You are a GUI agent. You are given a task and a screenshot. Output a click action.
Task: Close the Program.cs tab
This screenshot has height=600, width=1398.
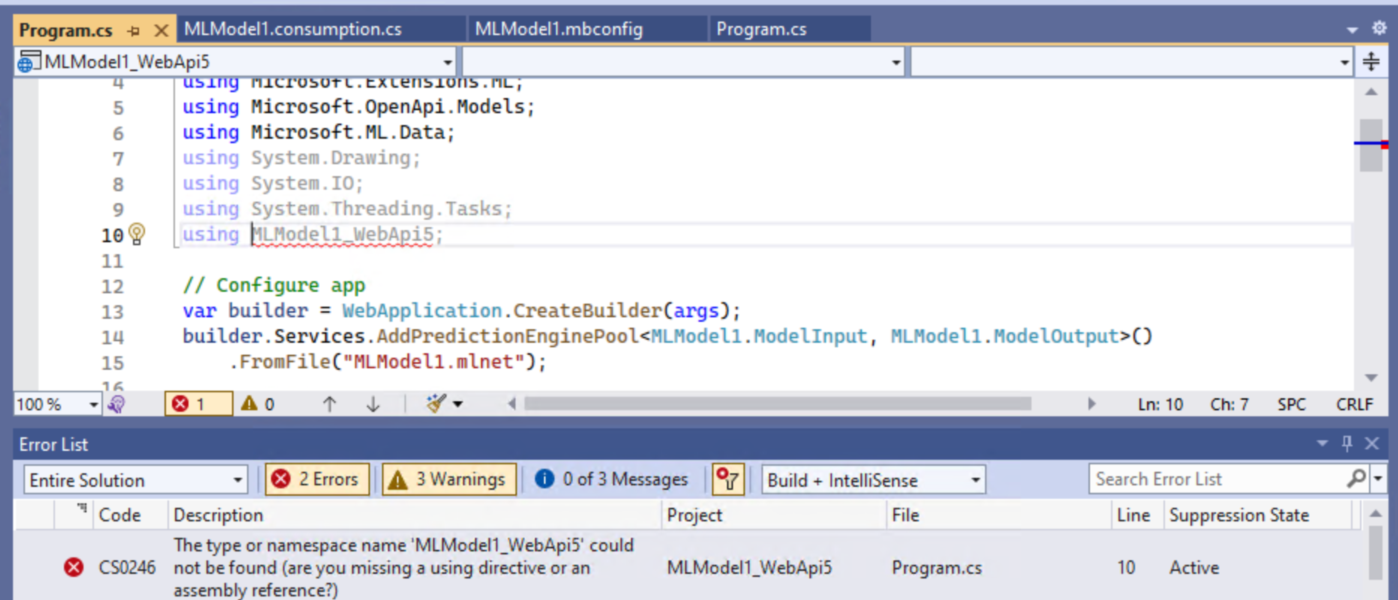pos(162,30)
